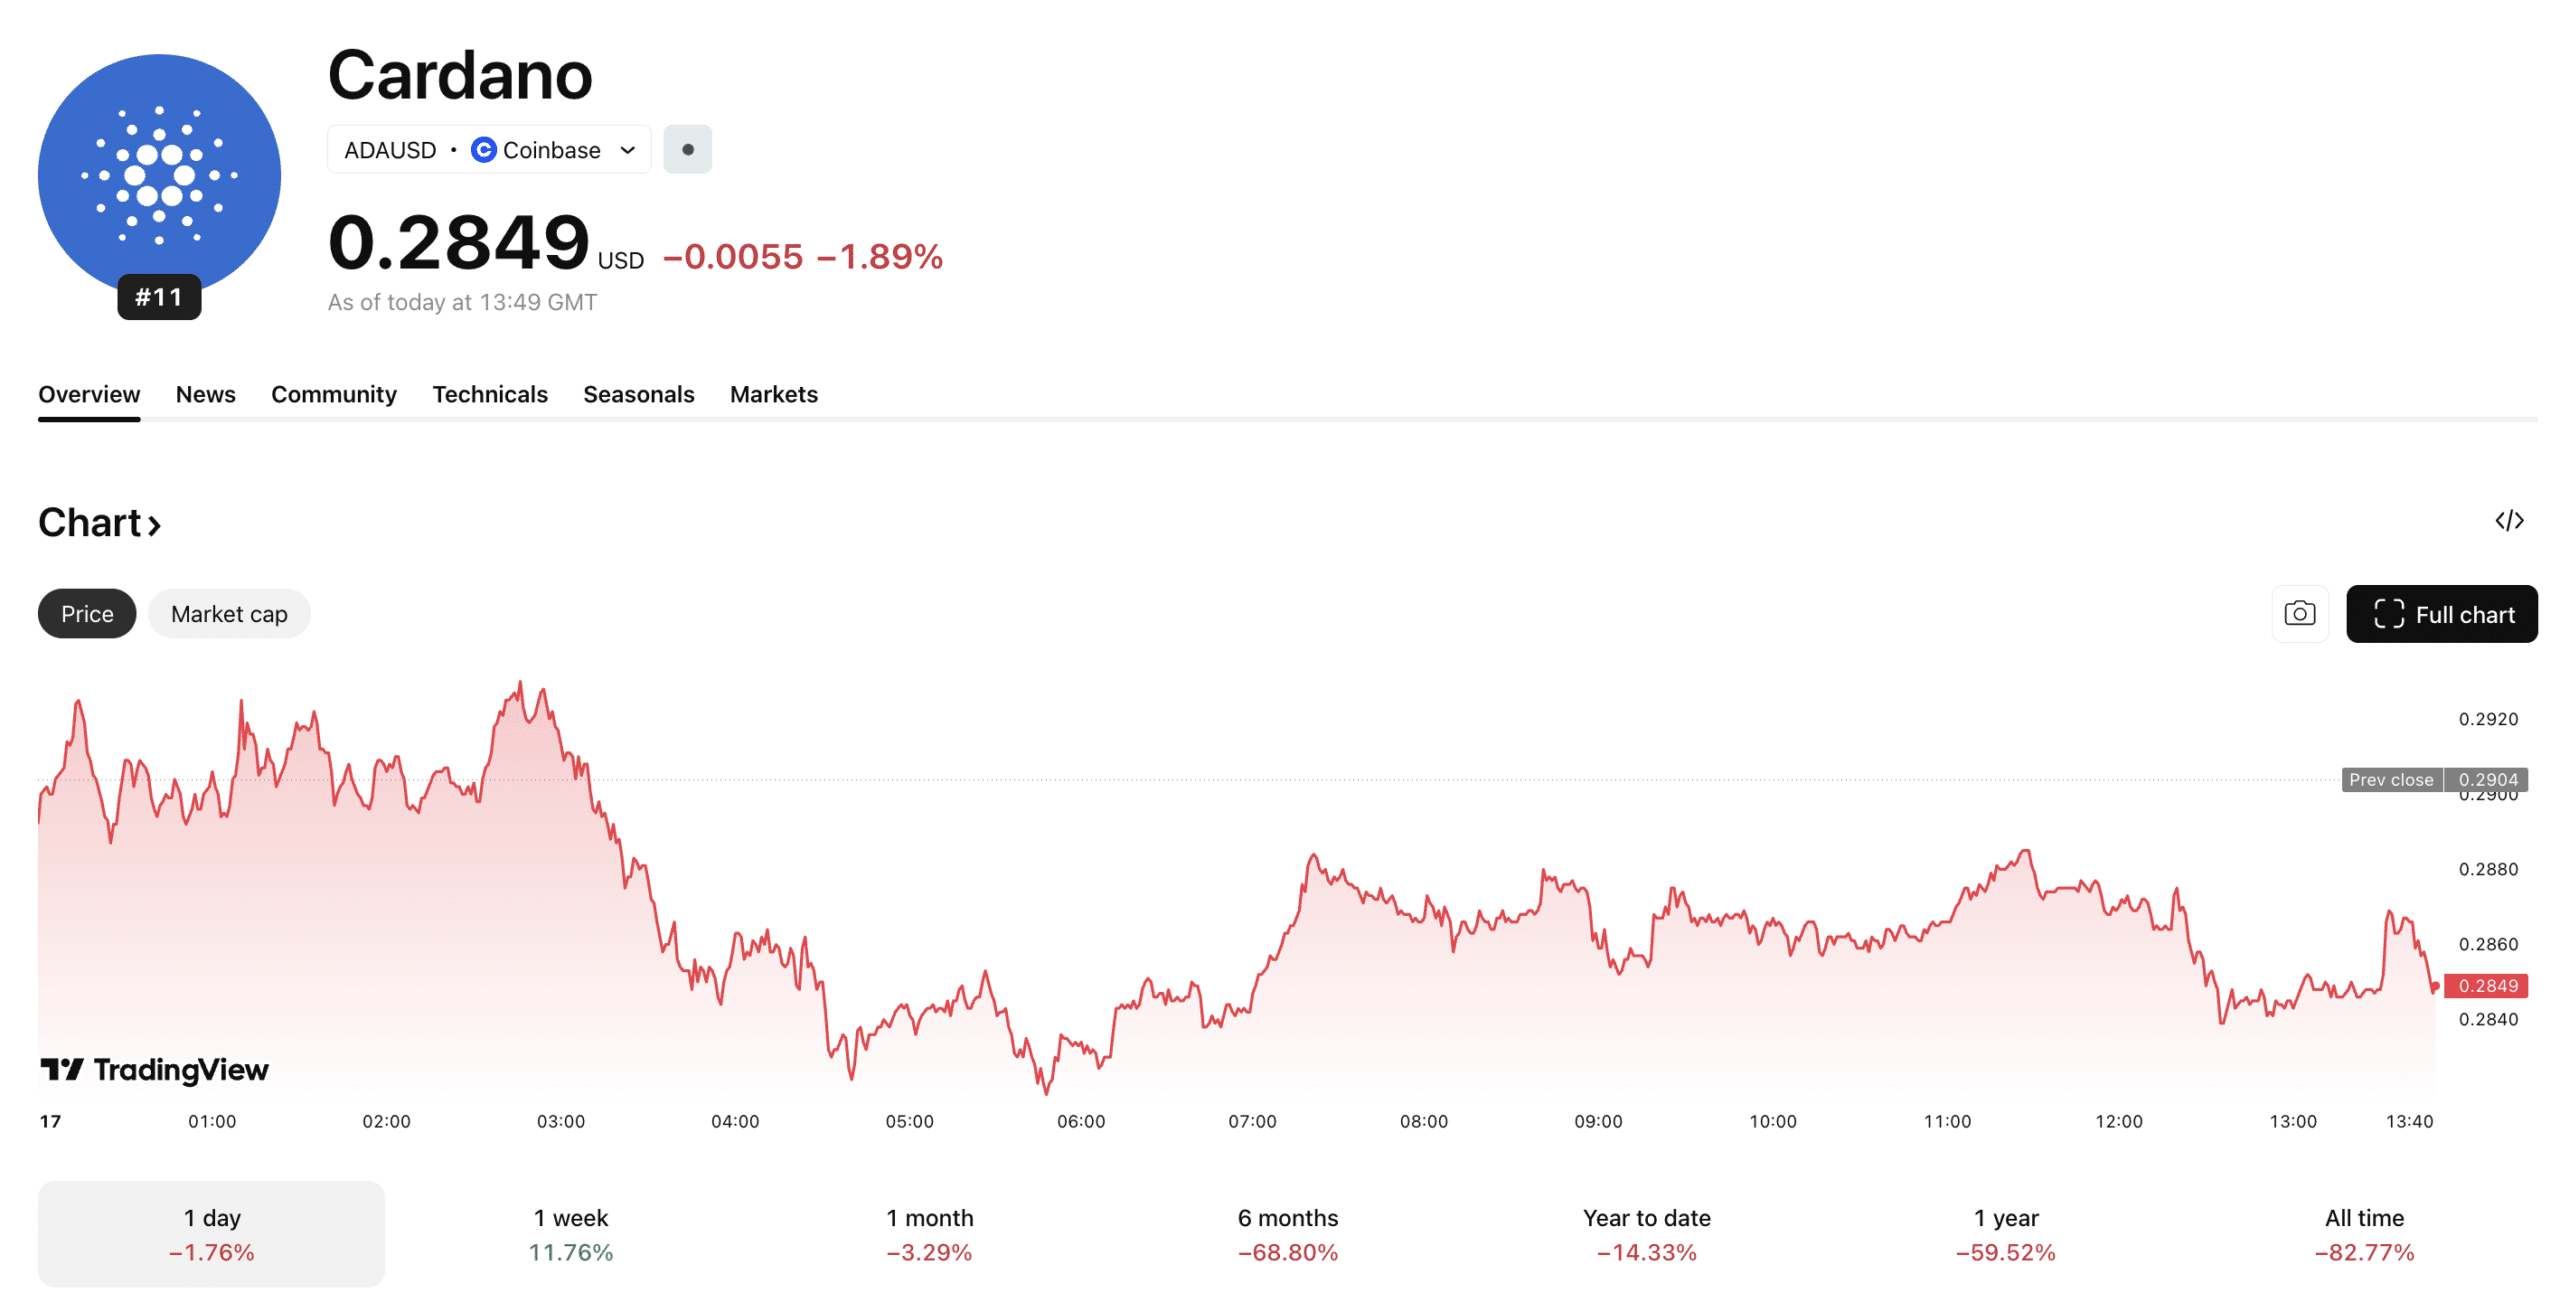2560x1293 pixels.
Task: Select the 1 day time range
Action: pyautogui.click(x=211, y=1233)
